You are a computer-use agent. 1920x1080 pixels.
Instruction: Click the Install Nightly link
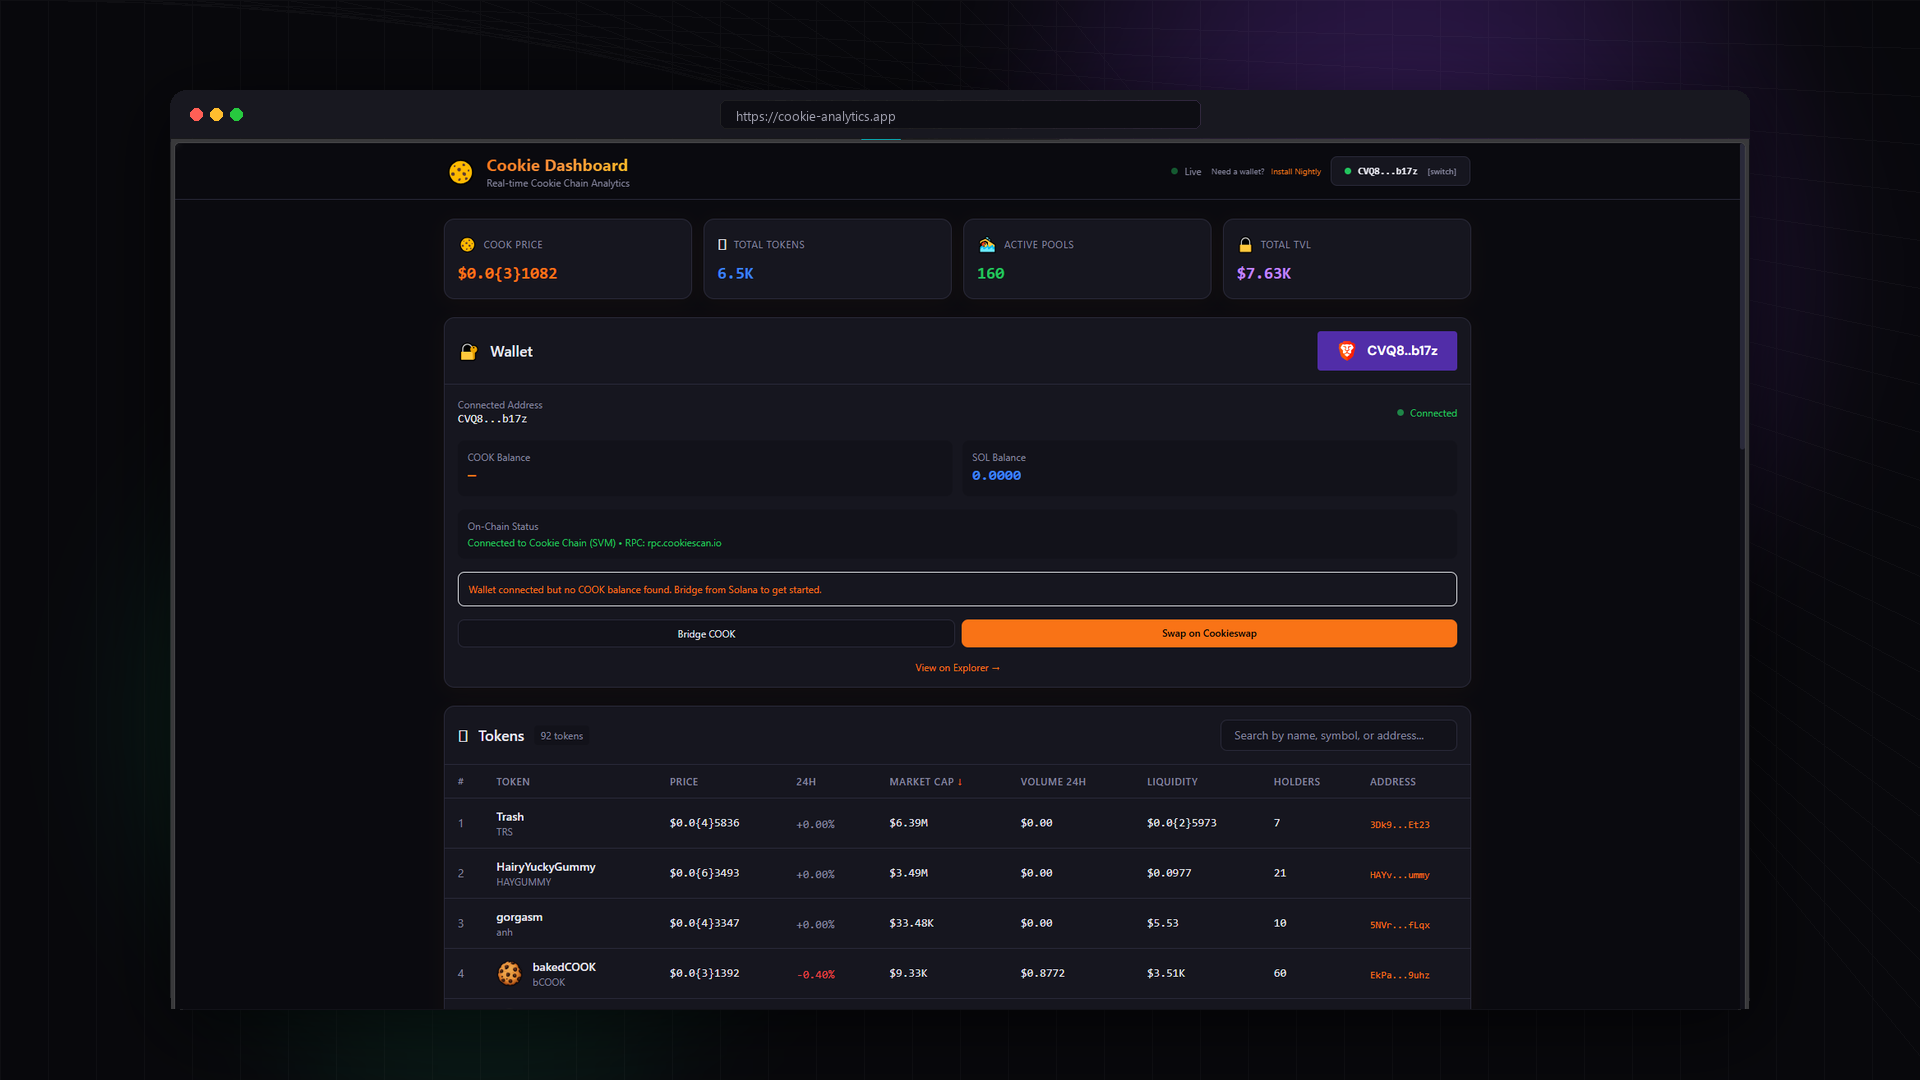1295,172
